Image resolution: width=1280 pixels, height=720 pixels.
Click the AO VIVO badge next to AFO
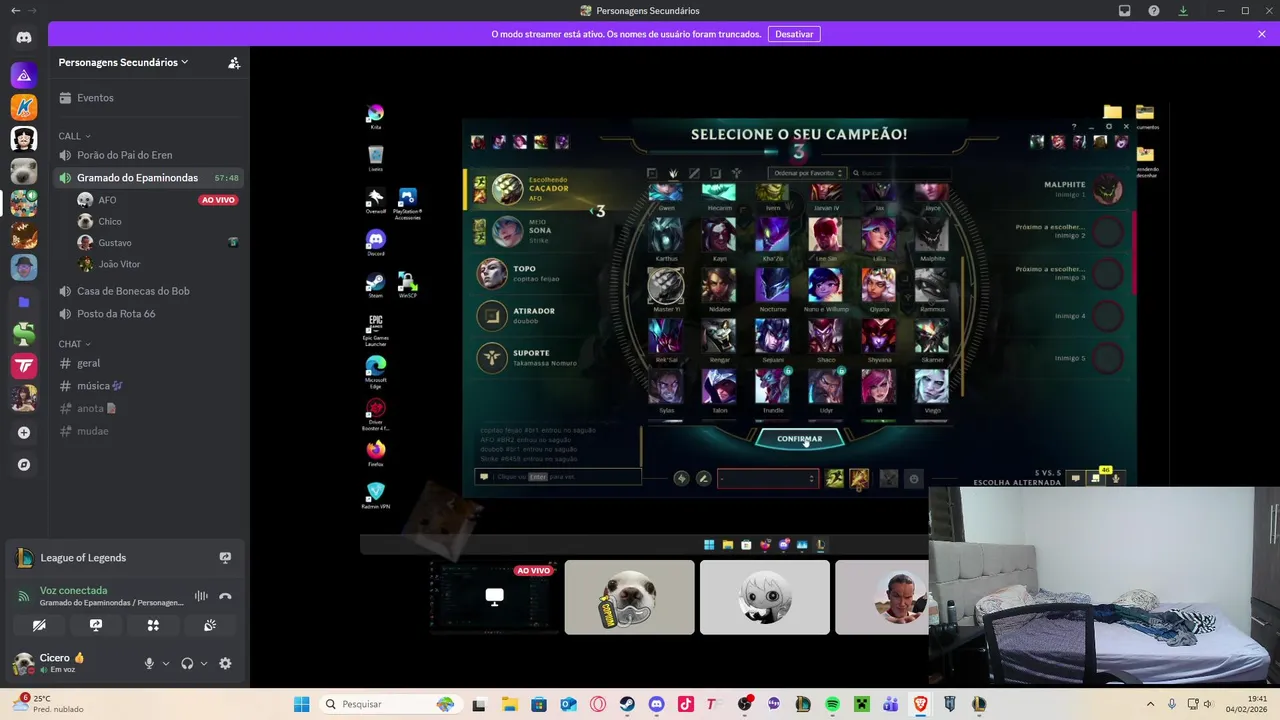point(218,200)
